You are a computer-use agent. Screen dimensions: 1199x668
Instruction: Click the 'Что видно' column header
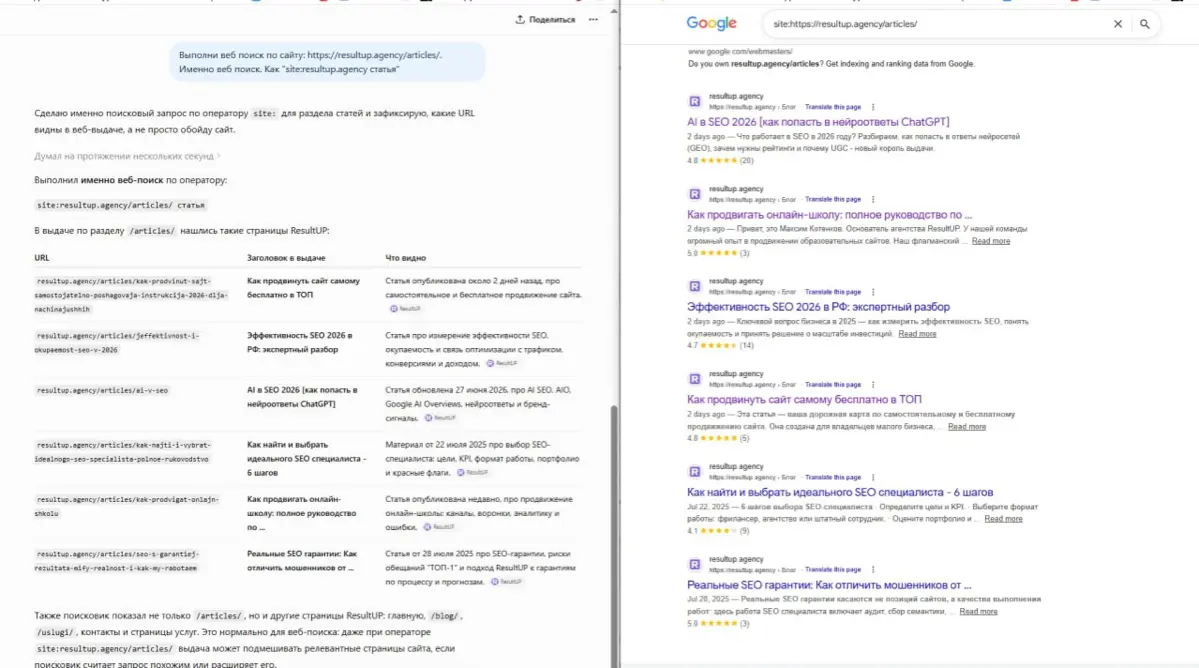click(406, 258)
